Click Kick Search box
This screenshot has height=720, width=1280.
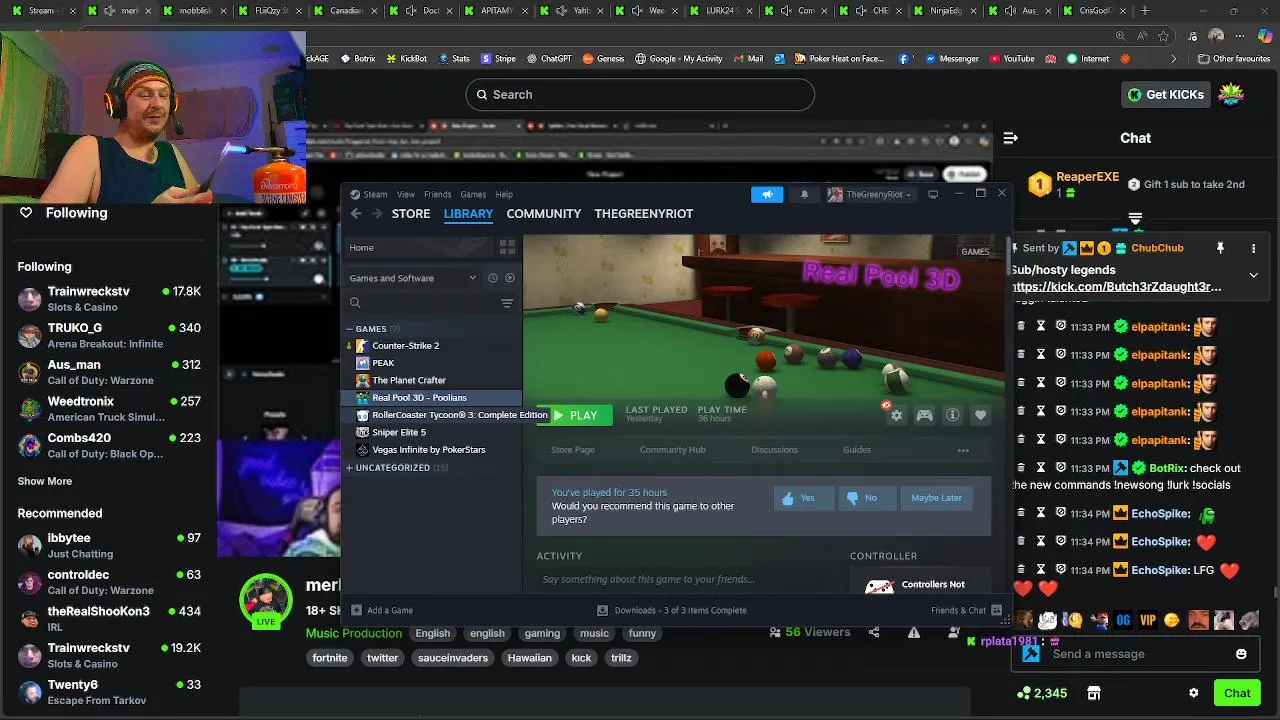[640, 95]
